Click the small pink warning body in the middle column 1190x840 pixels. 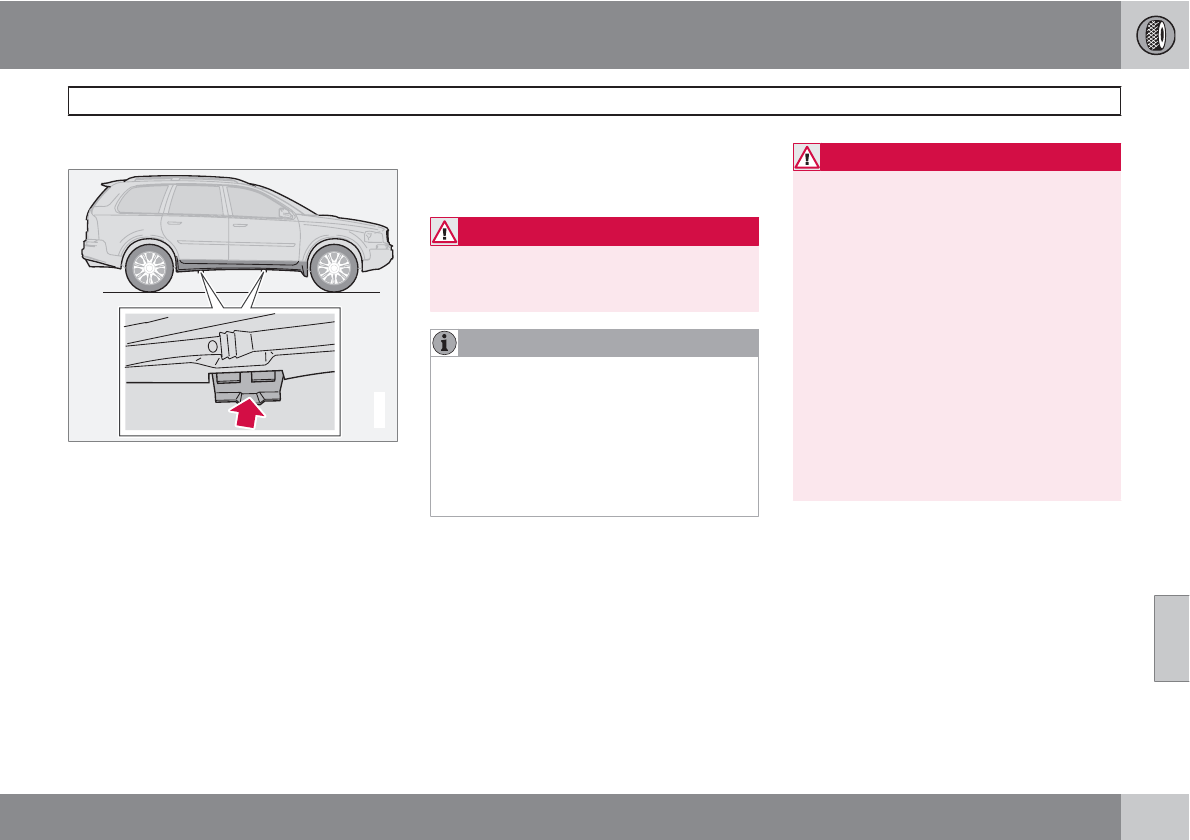[594, 279]
